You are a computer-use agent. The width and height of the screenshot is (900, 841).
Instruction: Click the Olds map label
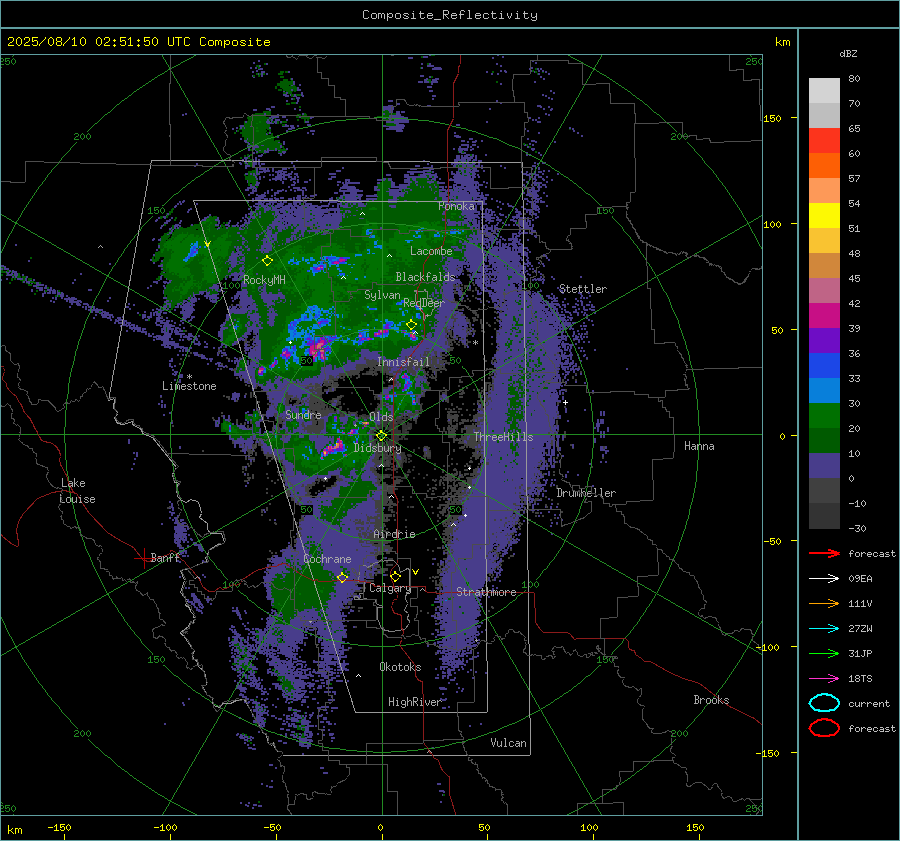(x=381, y=417)
